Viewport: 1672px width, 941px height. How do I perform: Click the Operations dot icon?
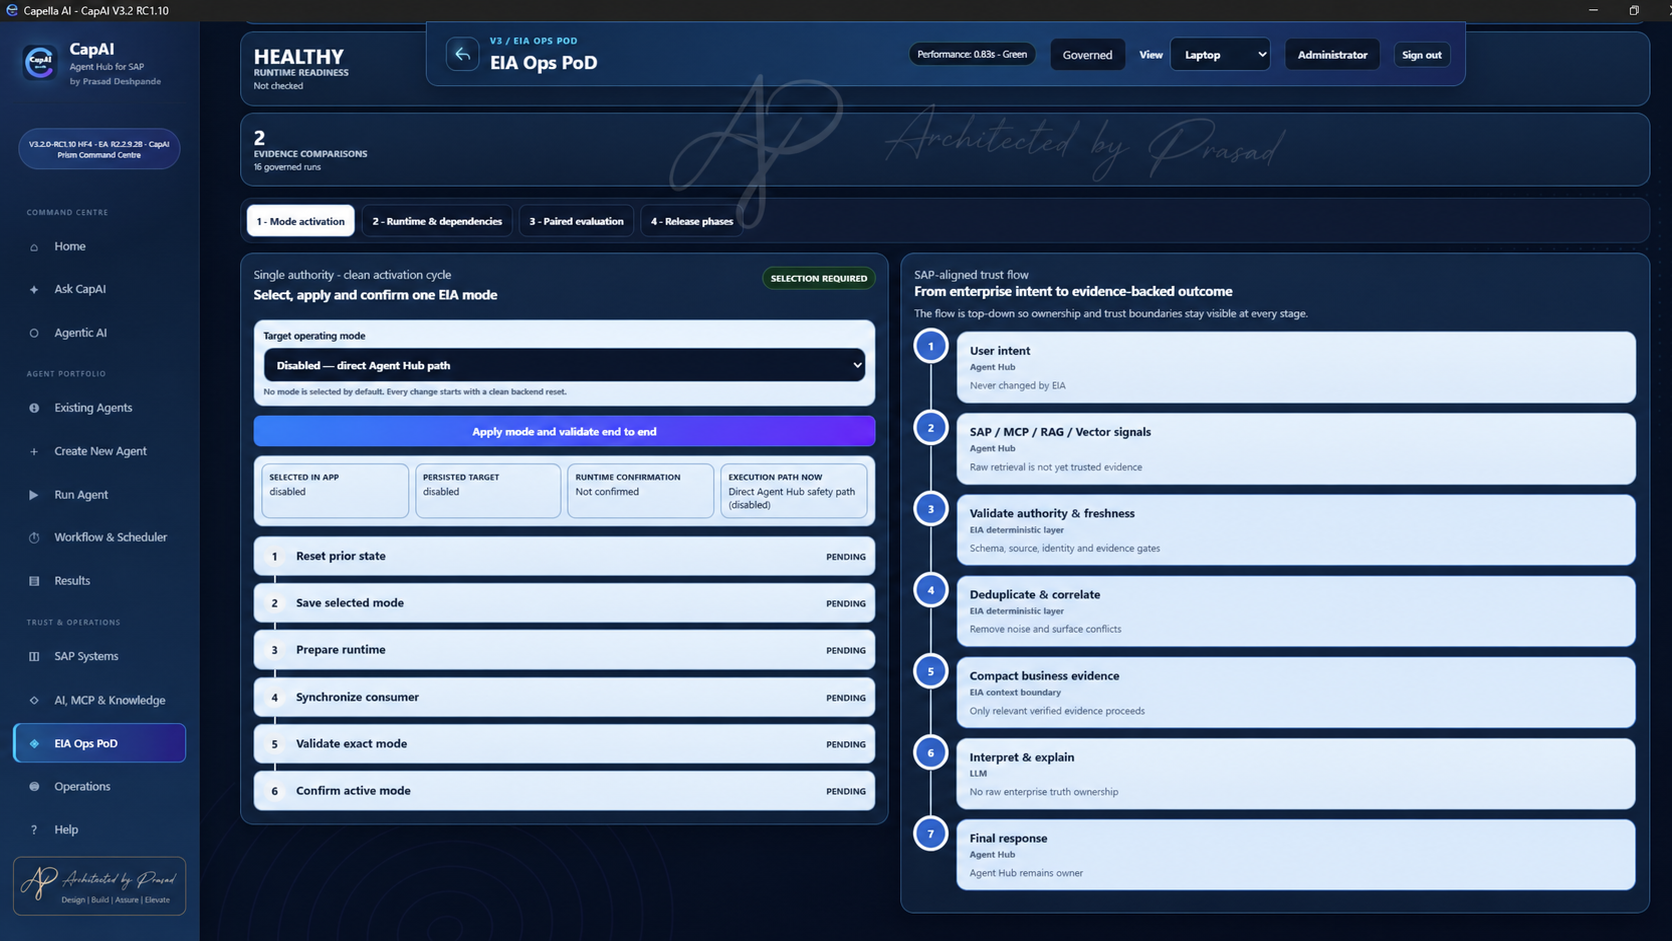coord(34,787)
